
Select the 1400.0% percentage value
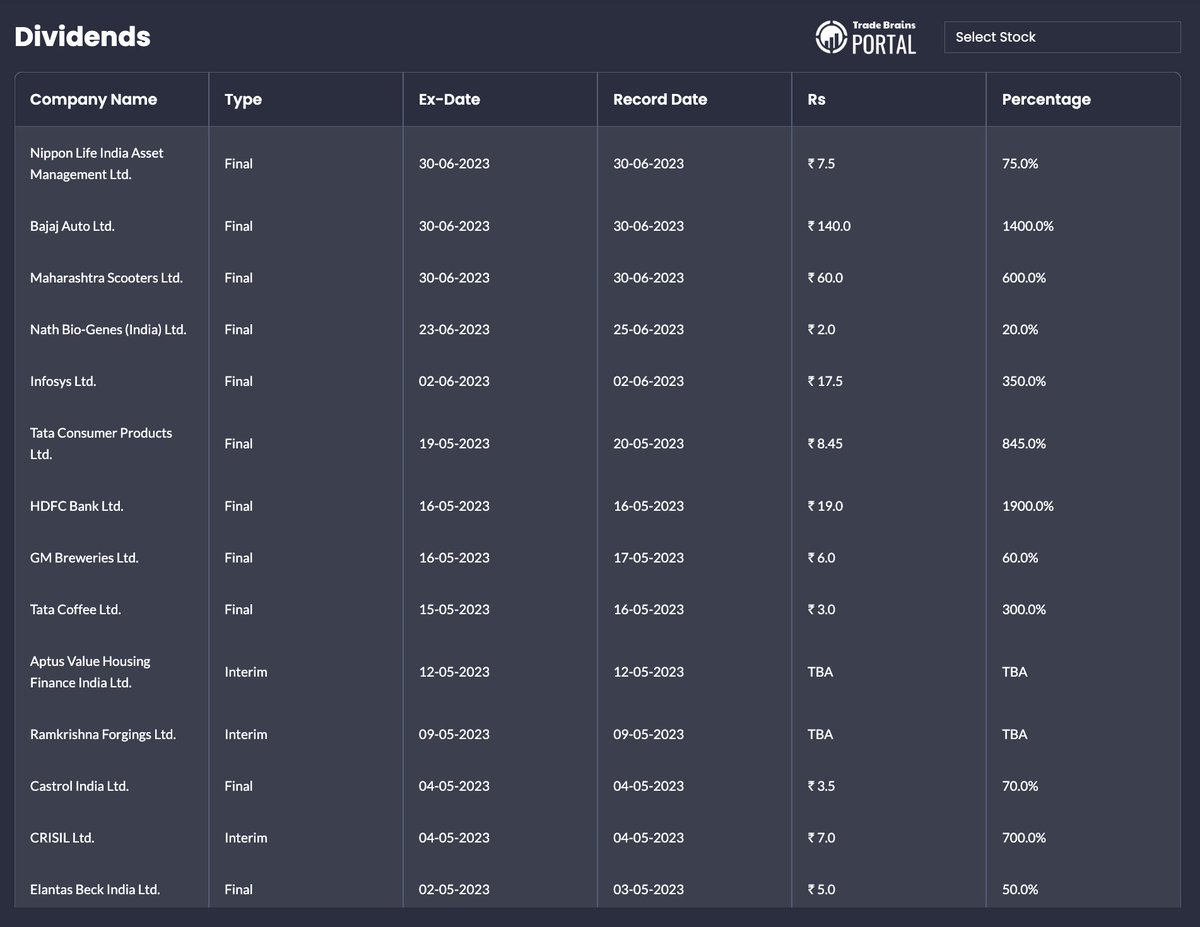pos(1028,226)
